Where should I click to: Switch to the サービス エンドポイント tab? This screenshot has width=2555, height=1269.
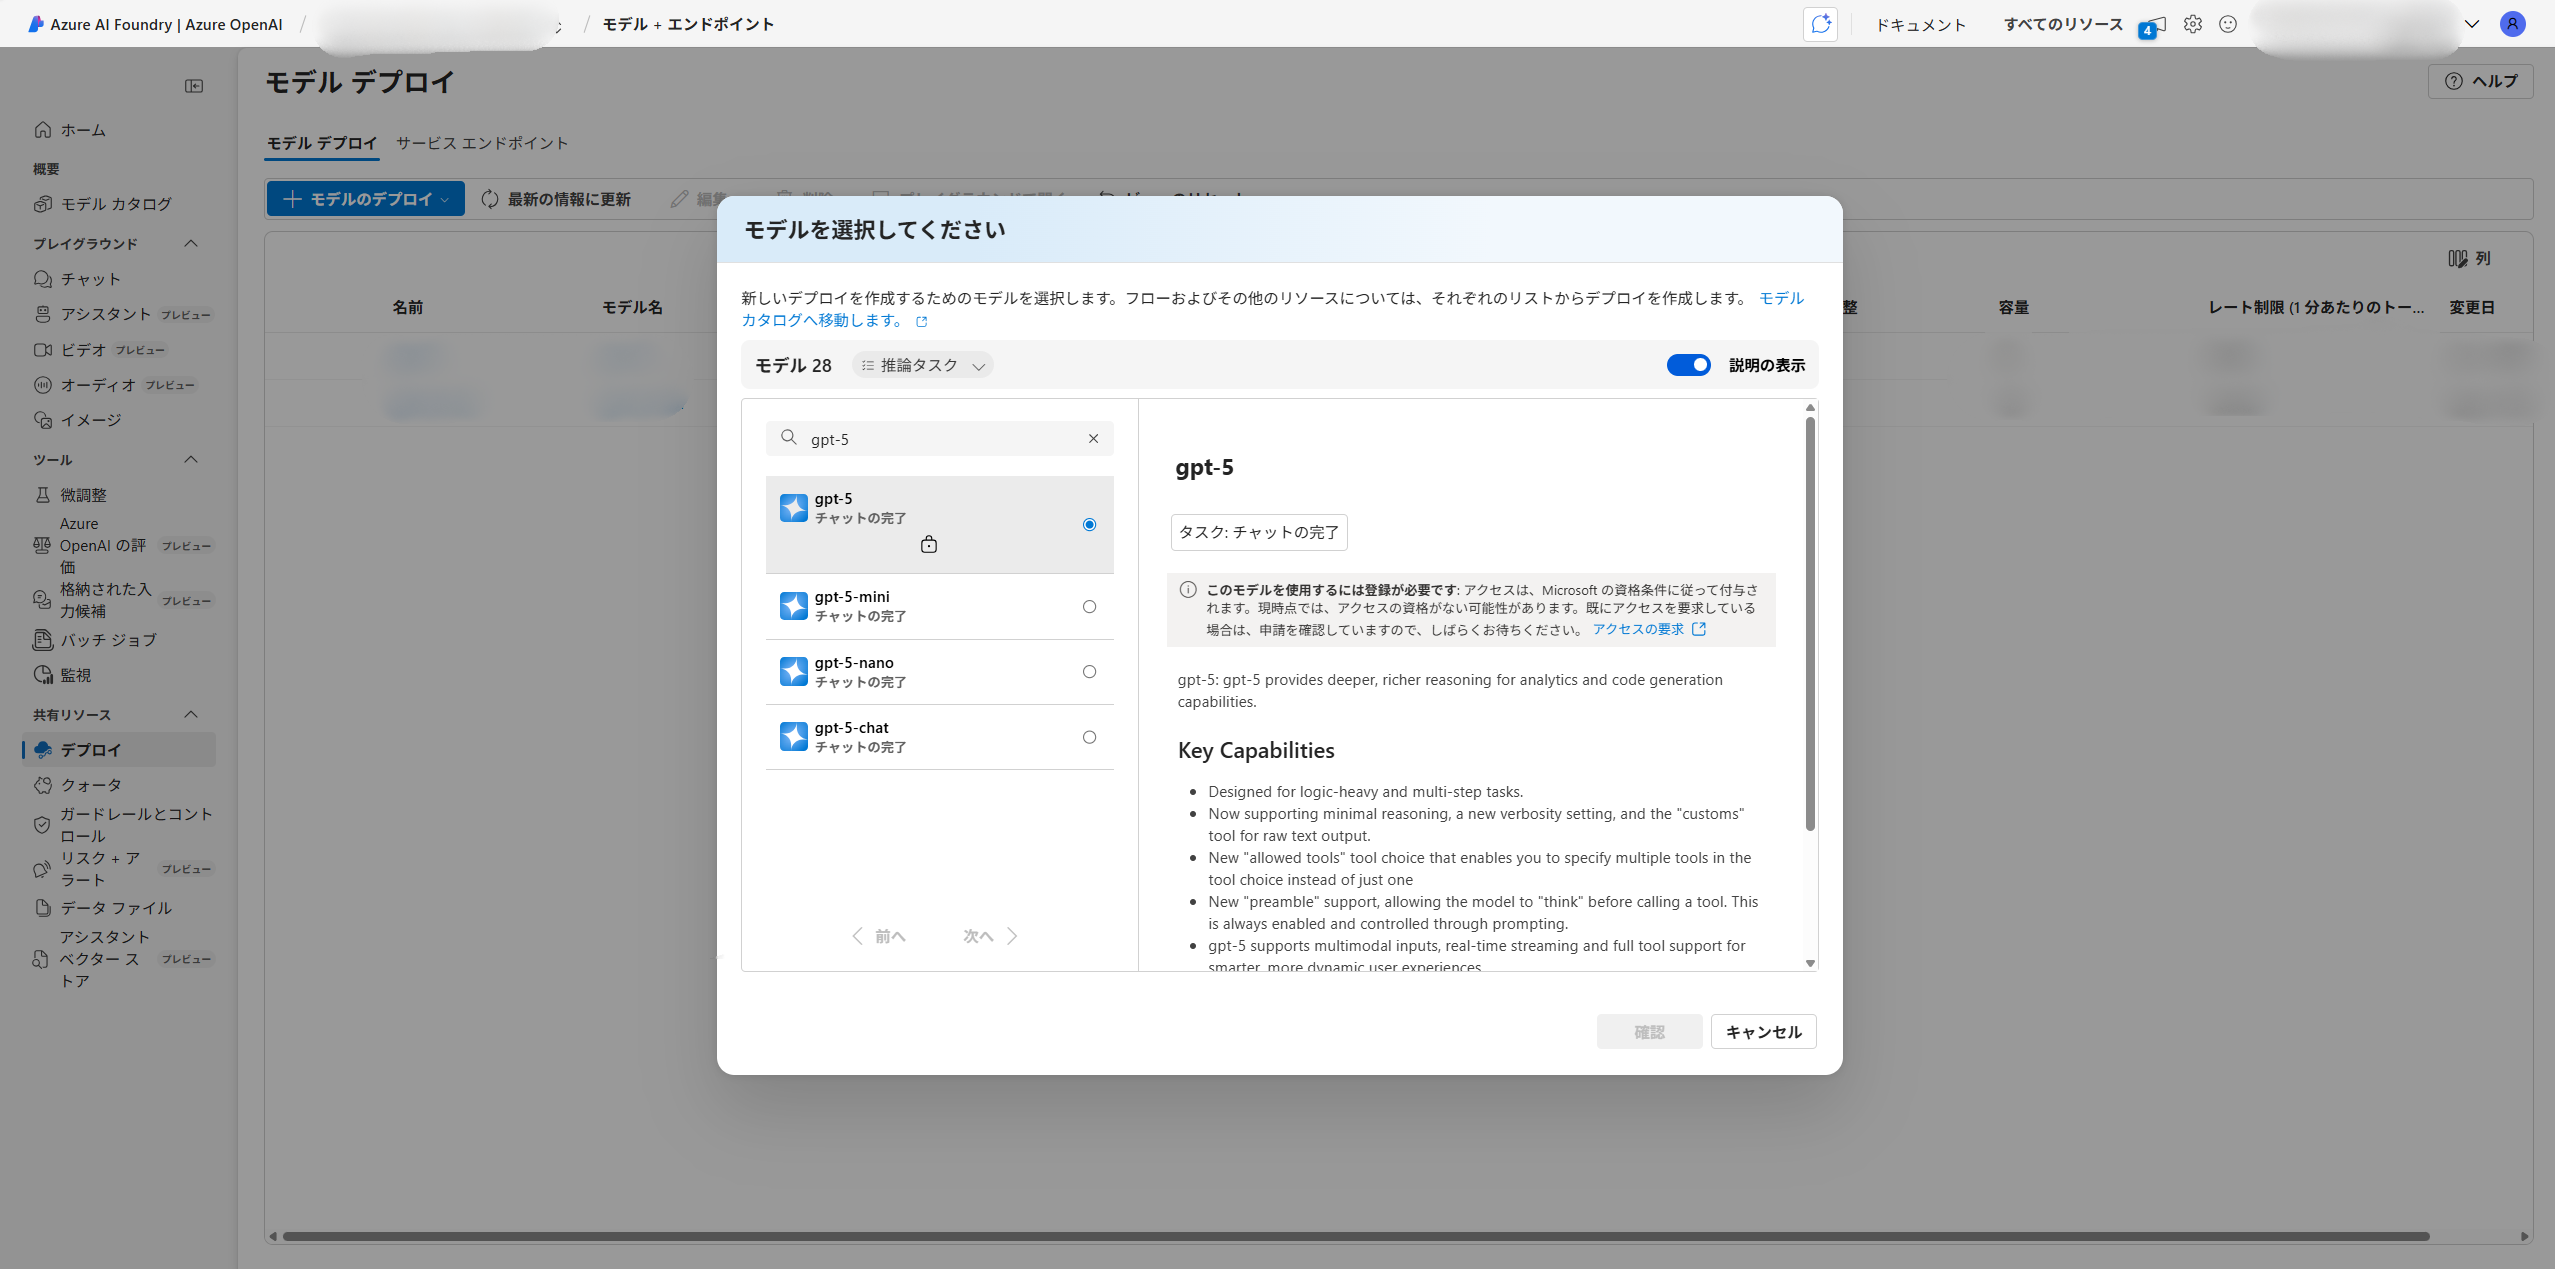pos(482,143)
